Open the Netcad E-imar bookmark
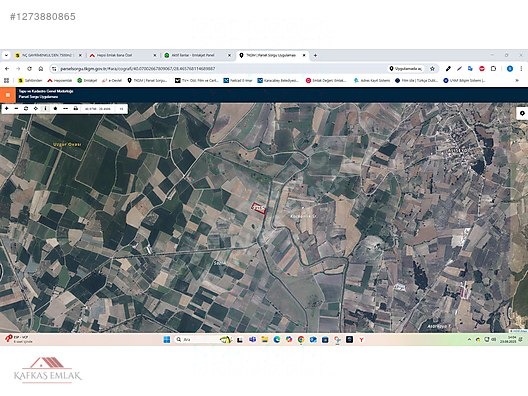Screen dimensions: 528x396 [238, 80]
